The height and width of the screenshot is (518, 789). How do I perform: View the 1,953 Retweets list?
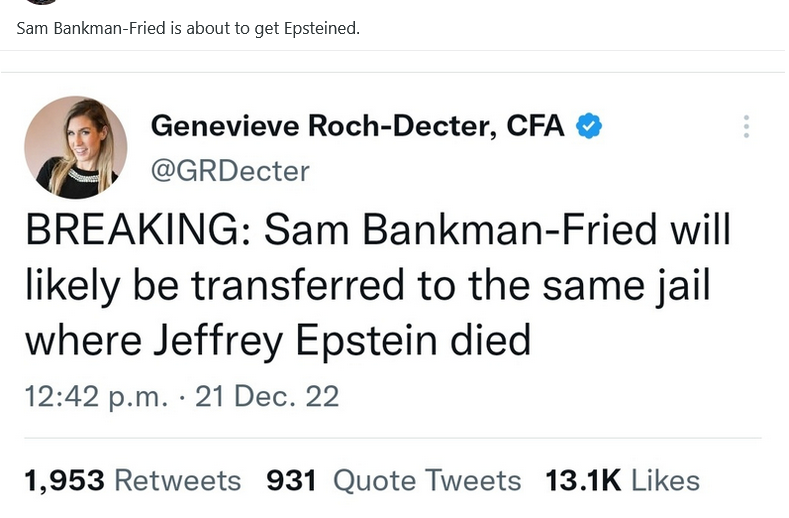click(132, 481)
